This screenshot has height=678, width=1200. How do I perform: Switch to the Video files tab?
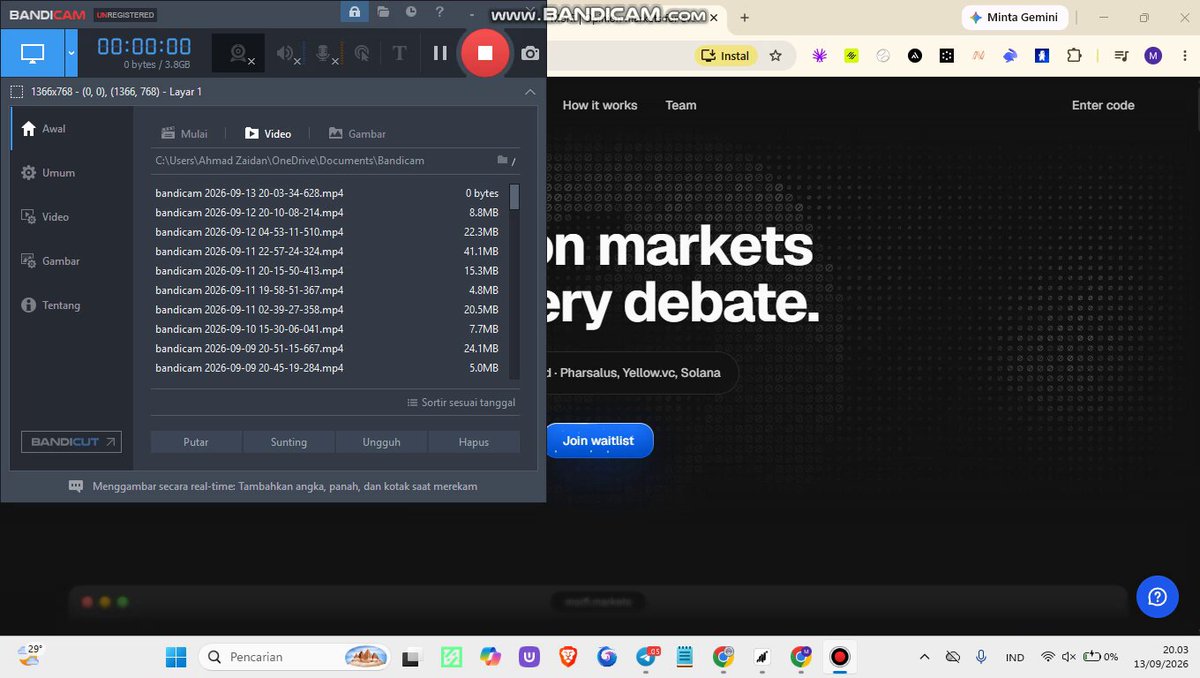[268, 133]
